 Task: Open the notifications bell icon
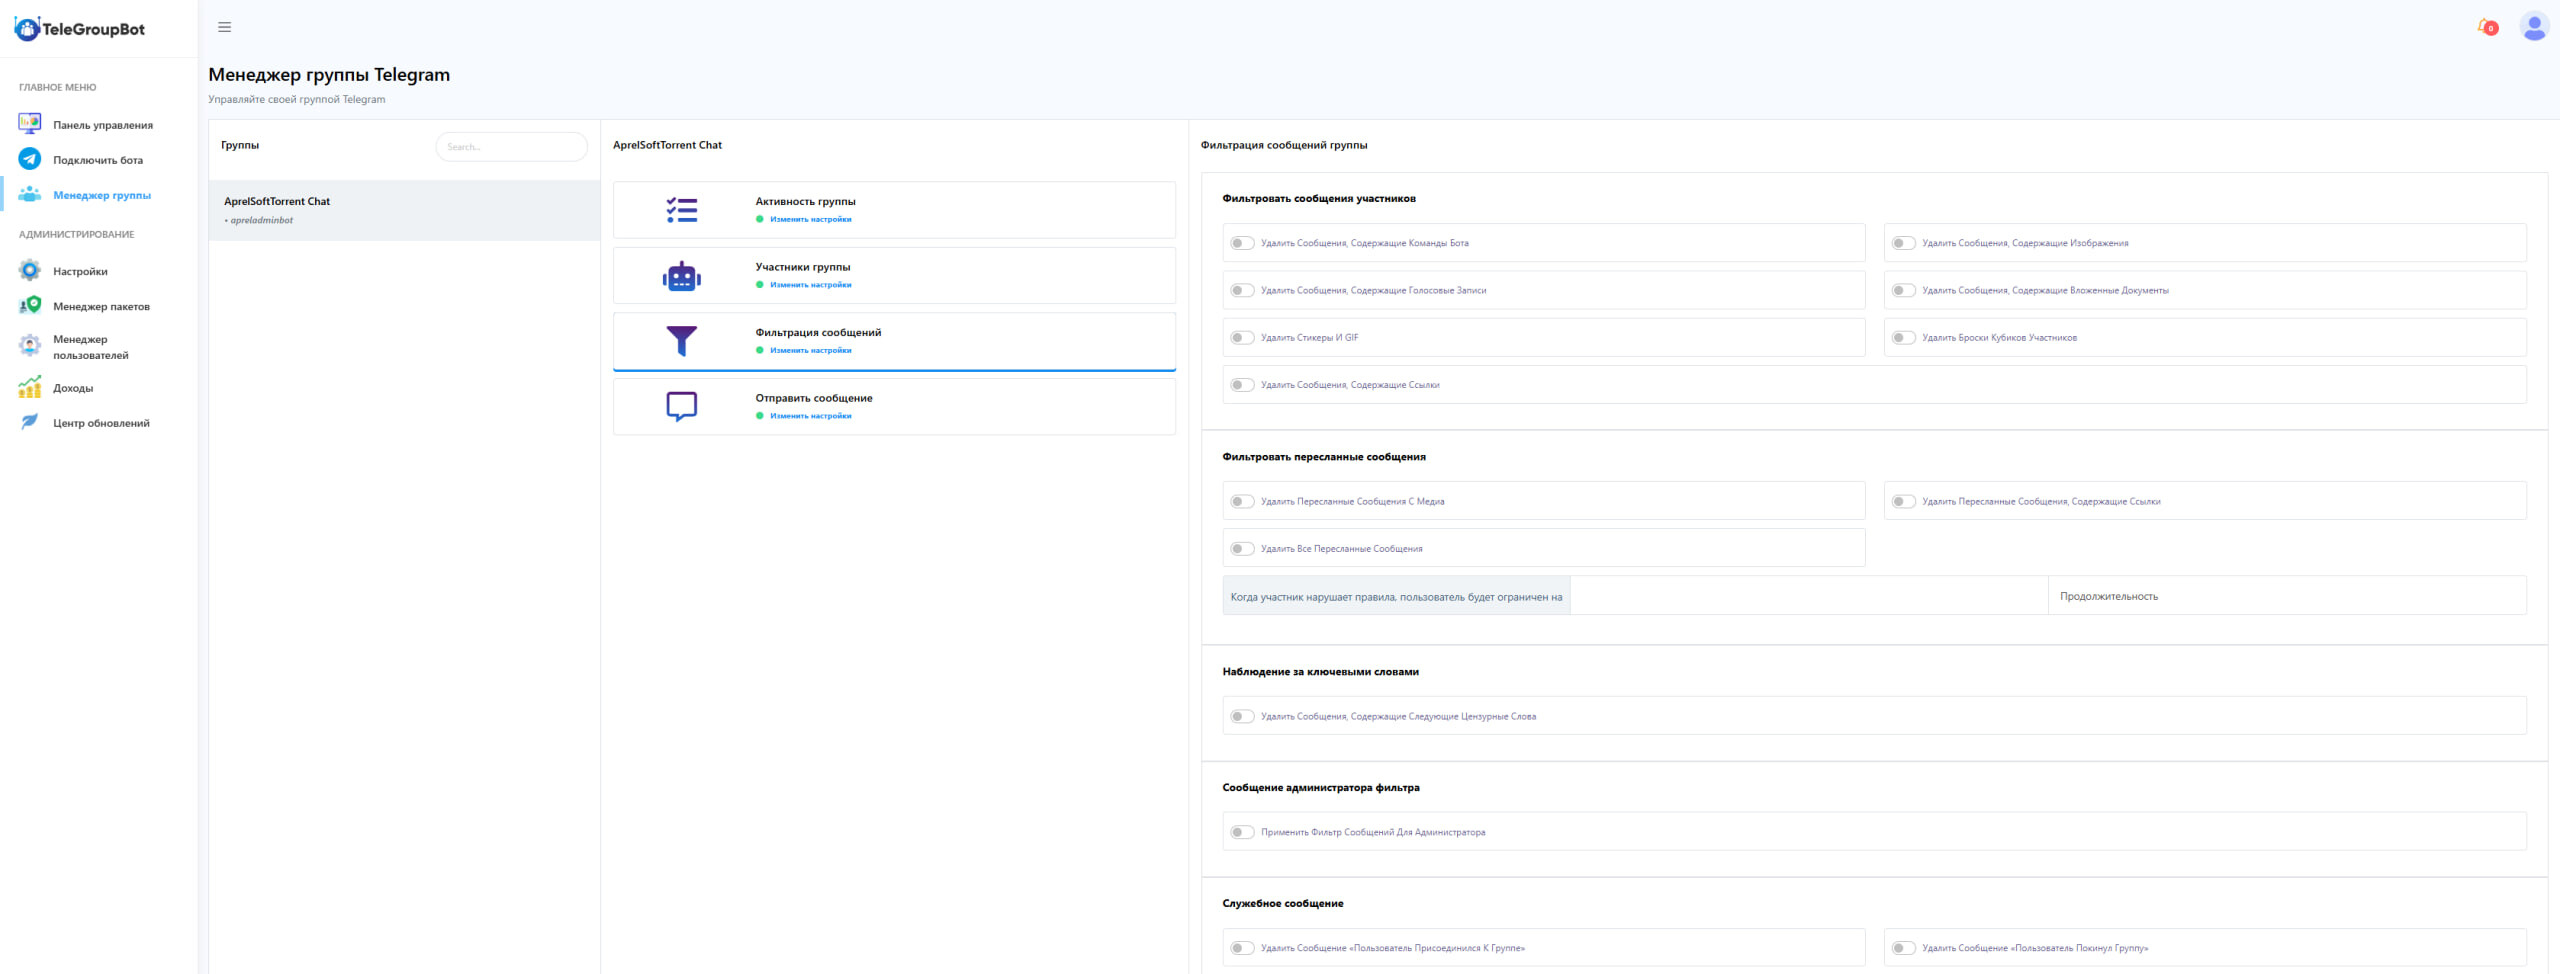pos(2487,27)
